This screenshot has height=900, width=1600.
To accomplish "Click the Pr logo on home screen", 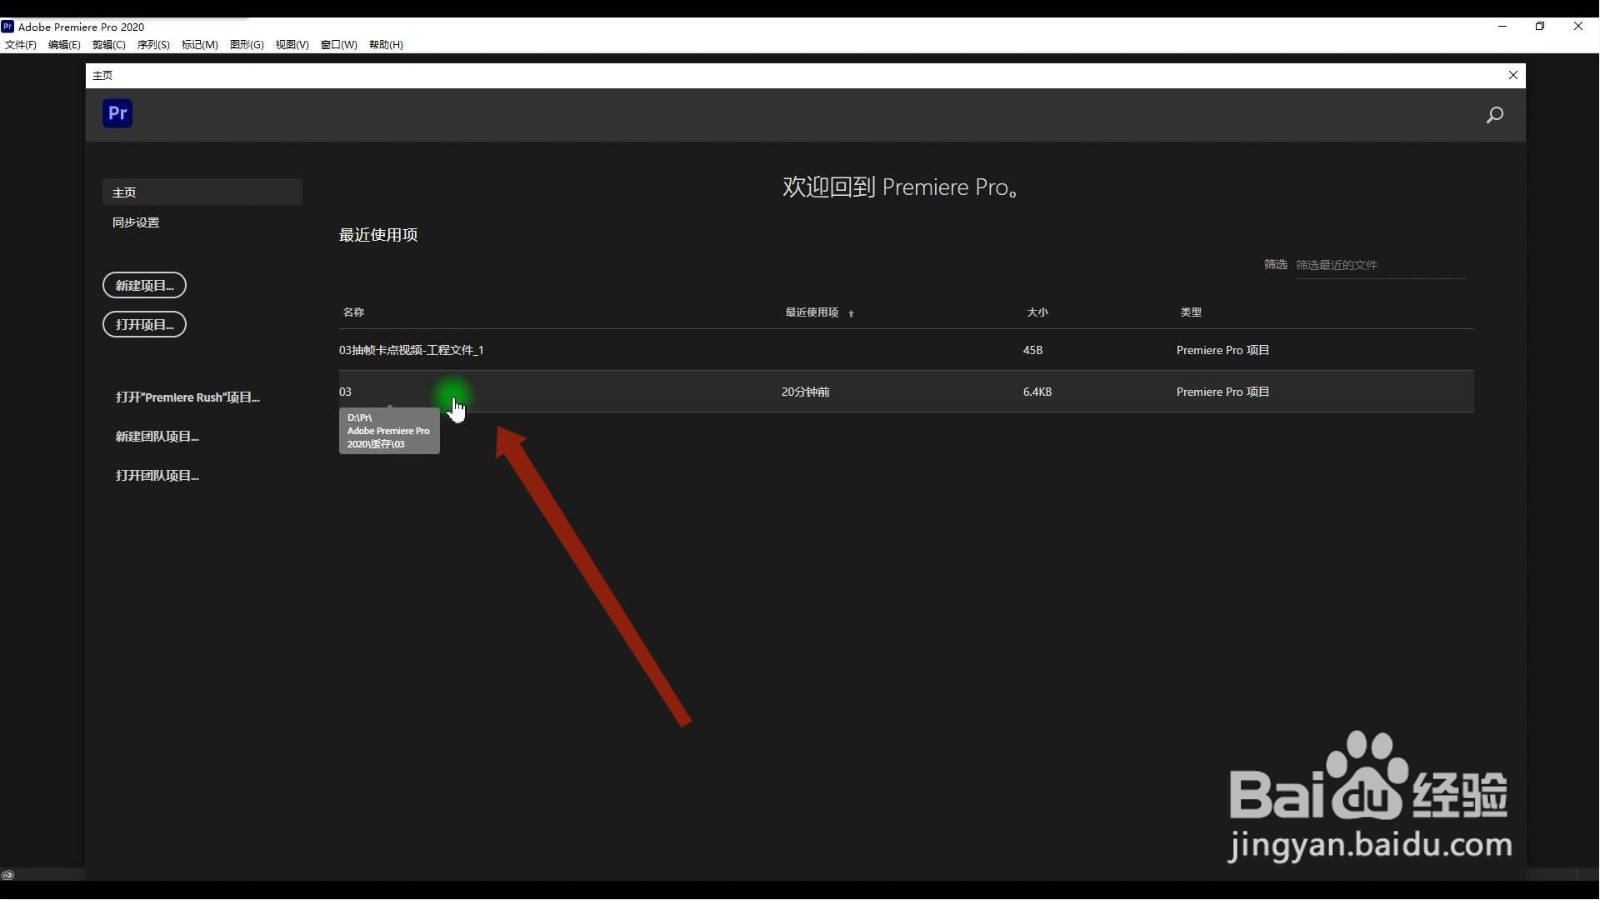I will 117,113.
